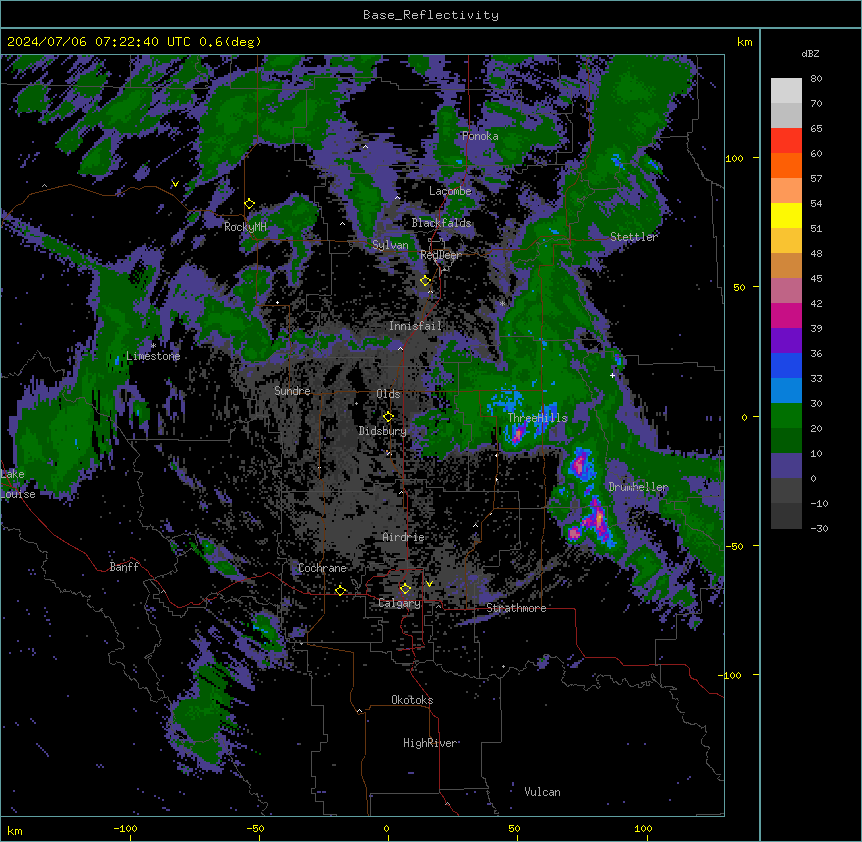Viewport: 862px width, 842px height.
Task: Click the HighRiver label
Action: point(430,743)
